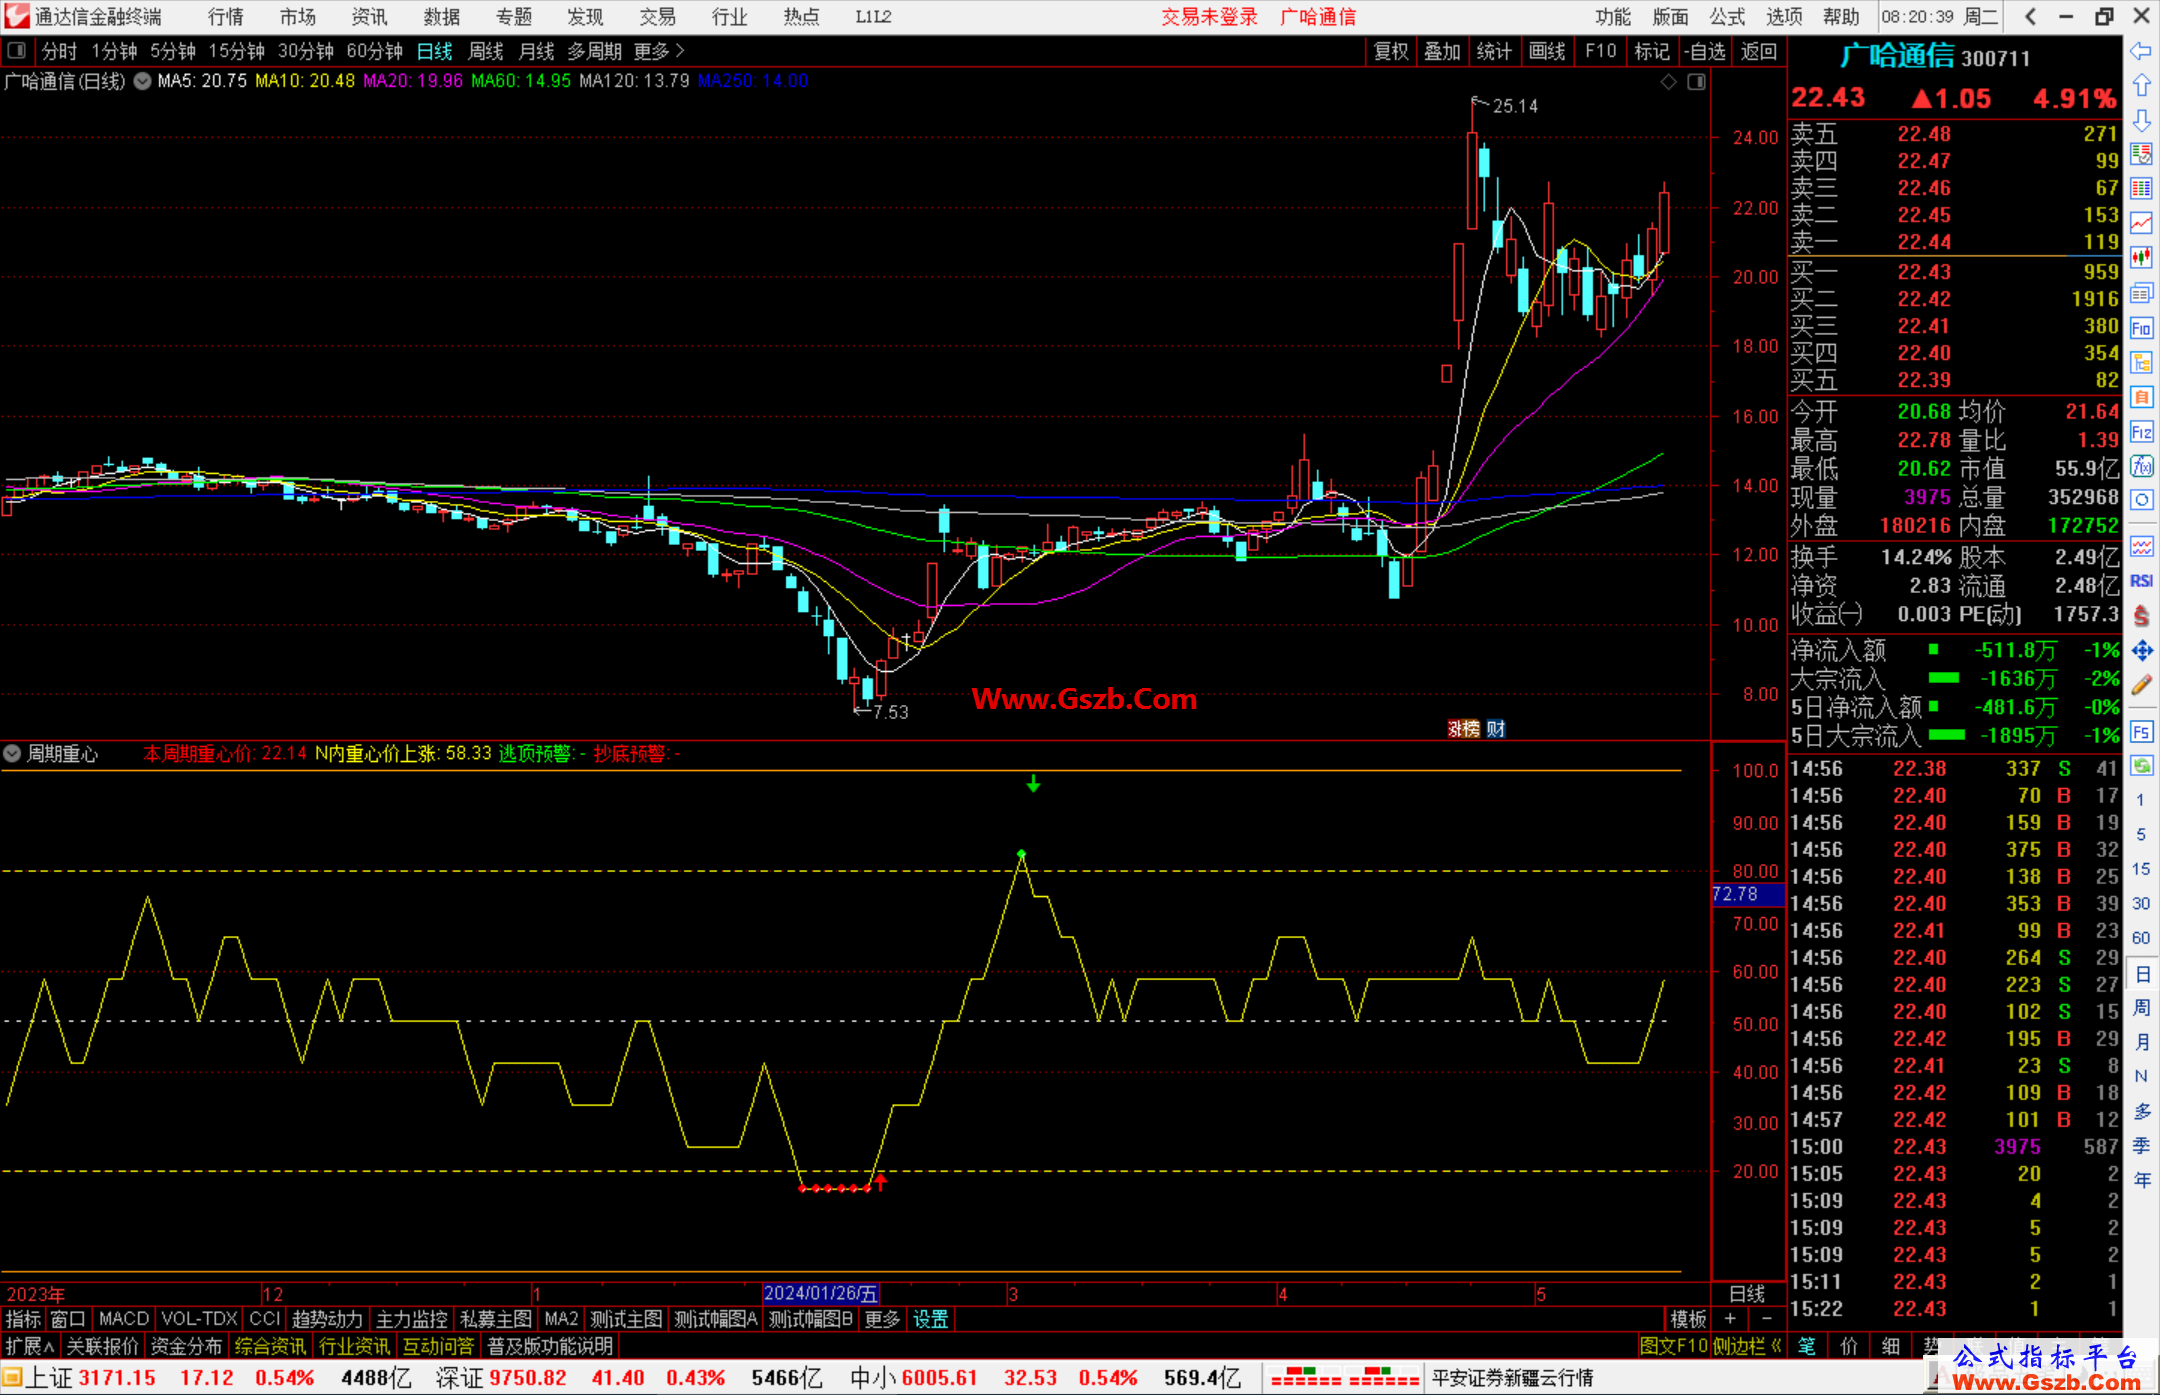Open the 笔 tick tab below trades
The width and height of the screenshot is (2160, 1395).
[1806, 1346]
